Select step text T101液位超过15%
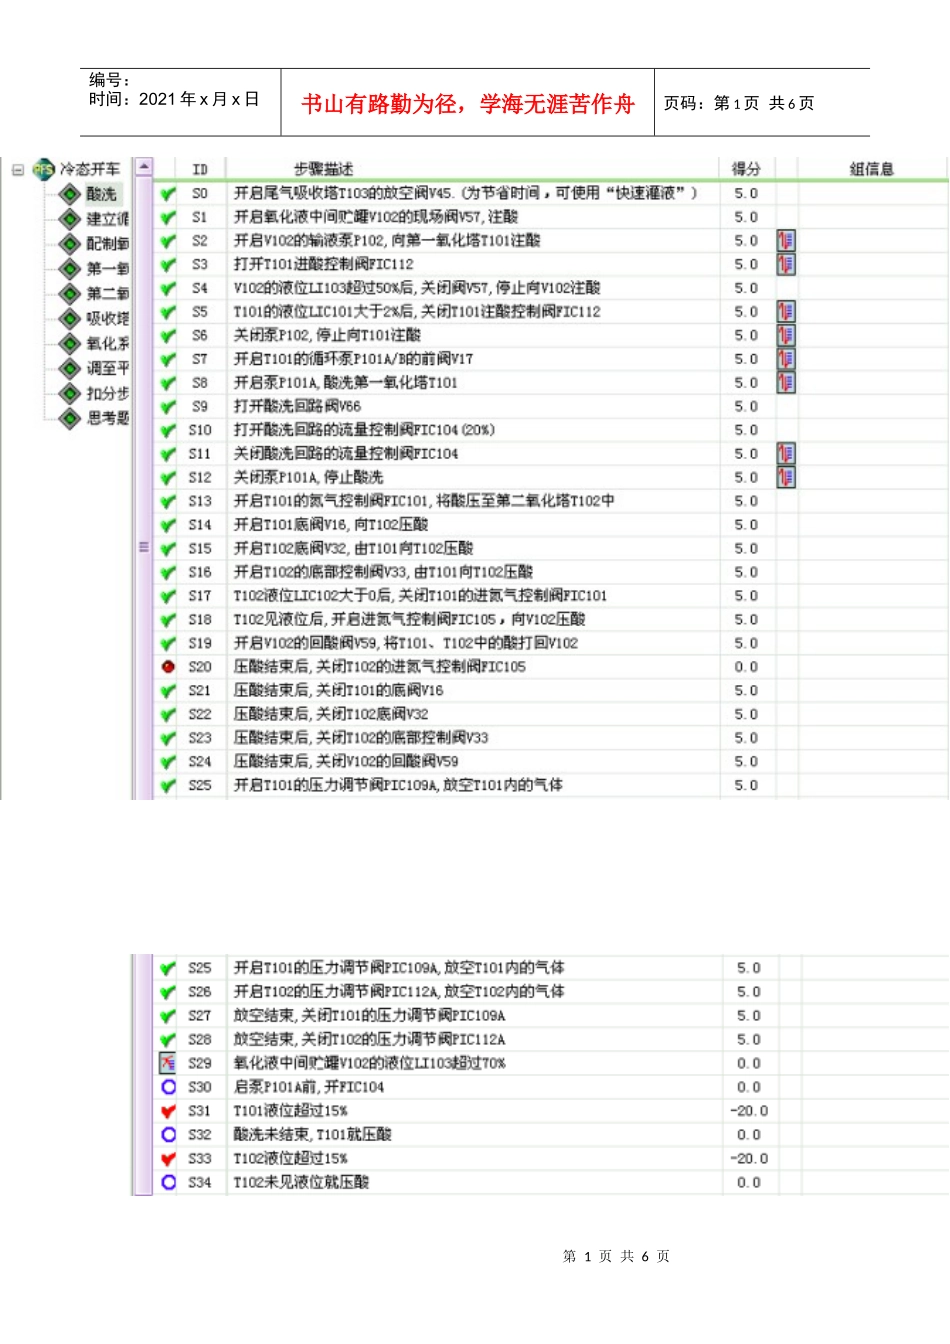950x1344 pixels. tap(291, 1111)
